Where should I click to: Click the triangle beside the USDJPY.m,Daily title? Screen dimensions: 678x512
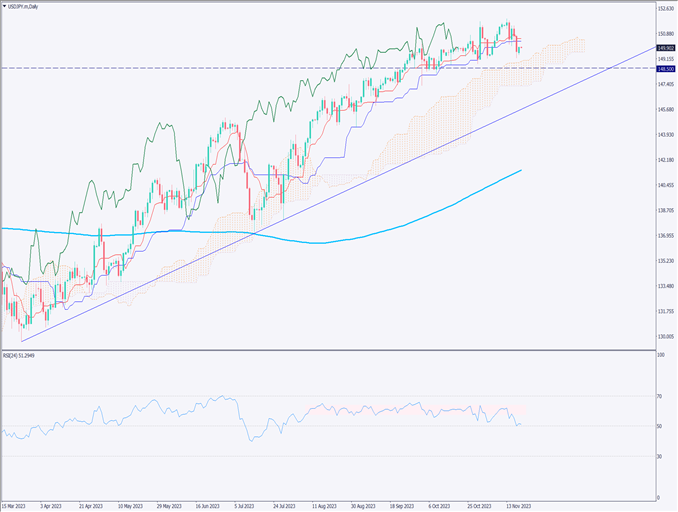tap(5, 6)
